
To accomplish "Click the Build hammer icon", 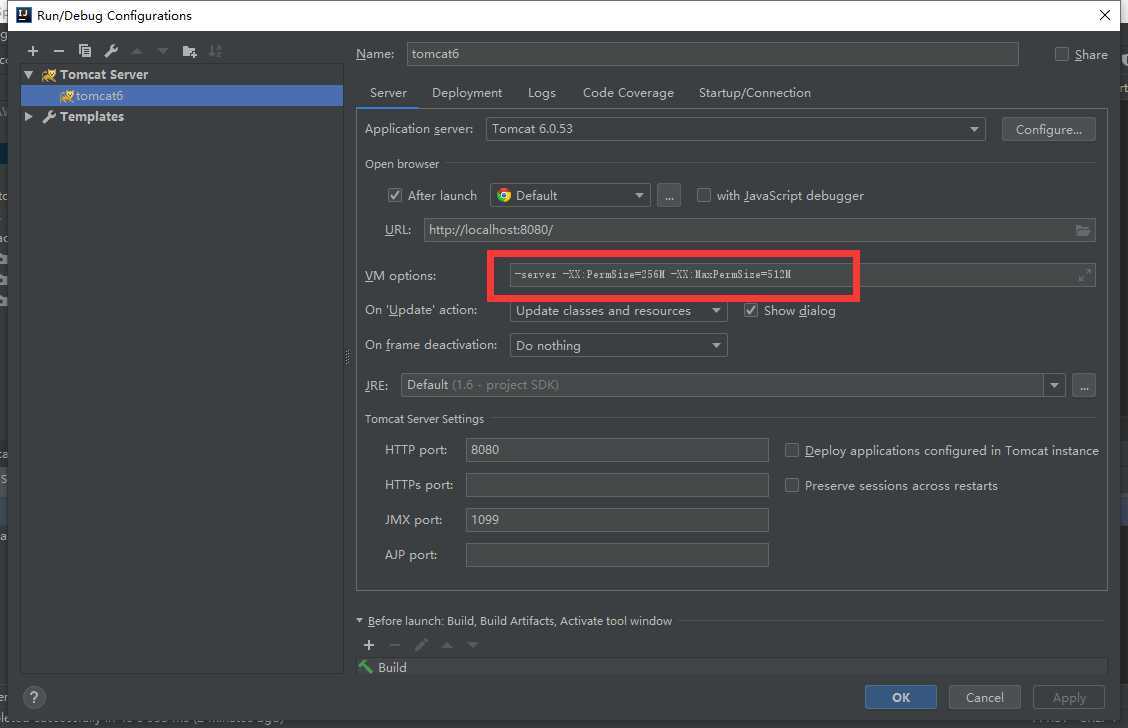I will pyautogui.click(x=365, y=668).
